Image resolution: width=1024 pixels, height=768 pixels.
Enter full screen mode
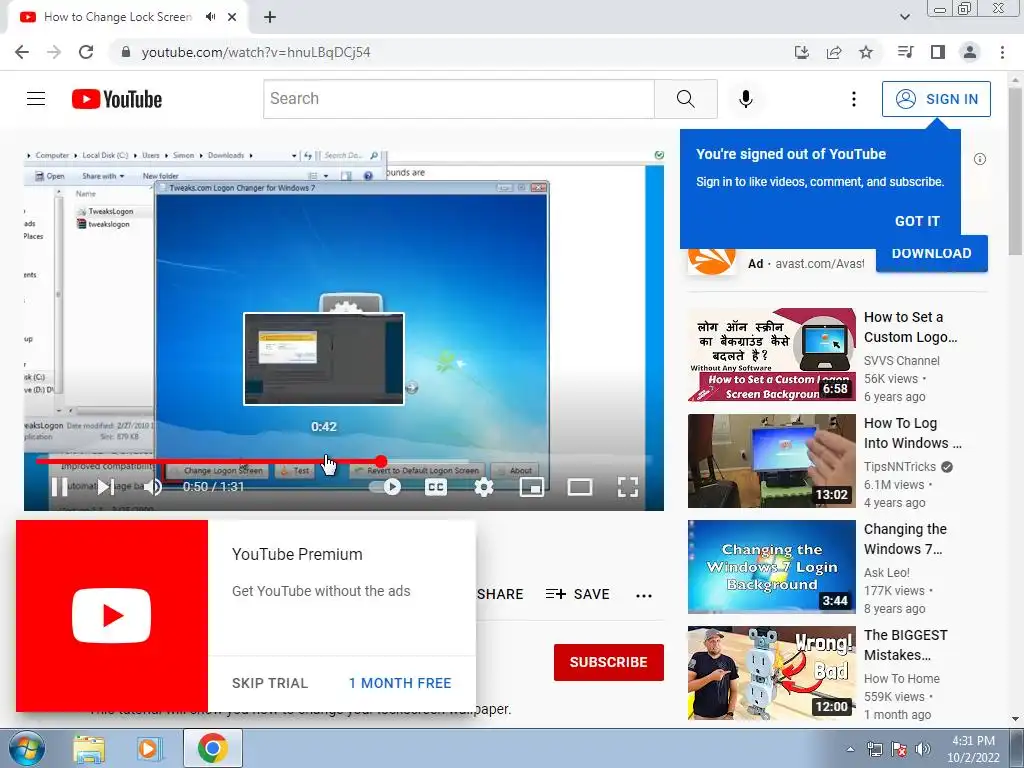628,487
